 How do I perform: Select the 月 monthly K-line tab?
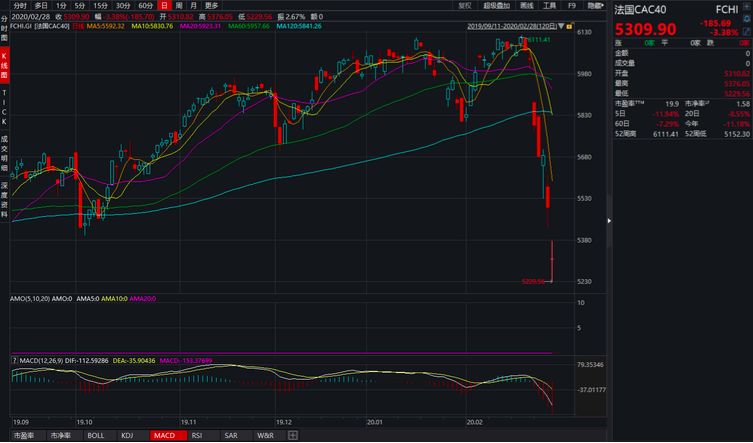pos(193,5)
